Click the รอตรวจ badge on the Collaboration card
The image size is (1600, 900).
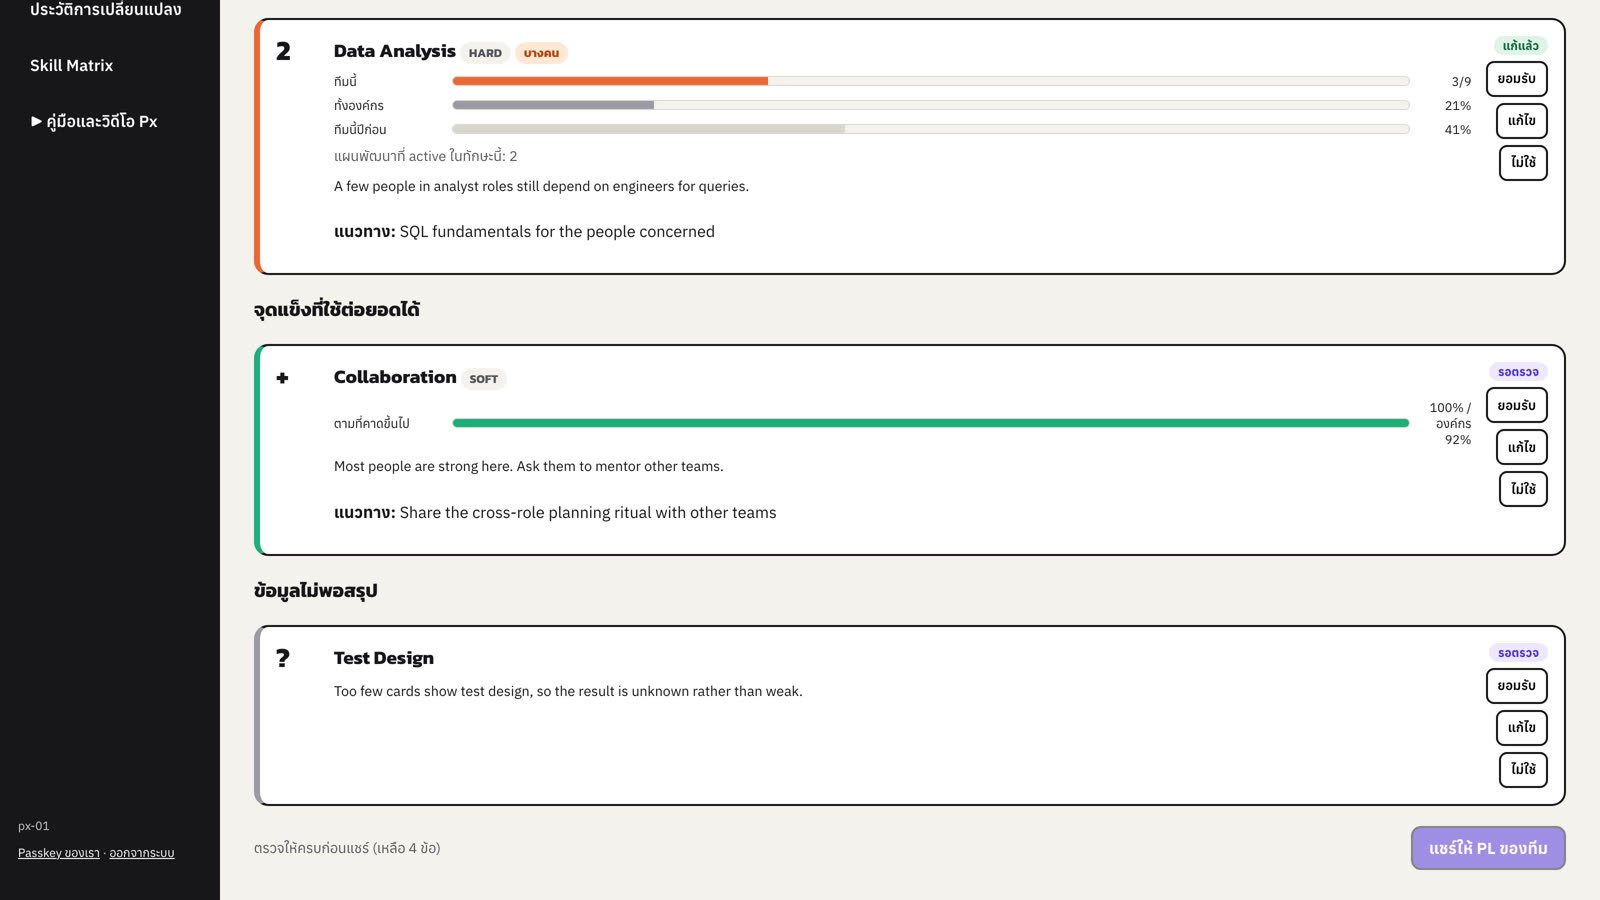[x=1518, y=372]
